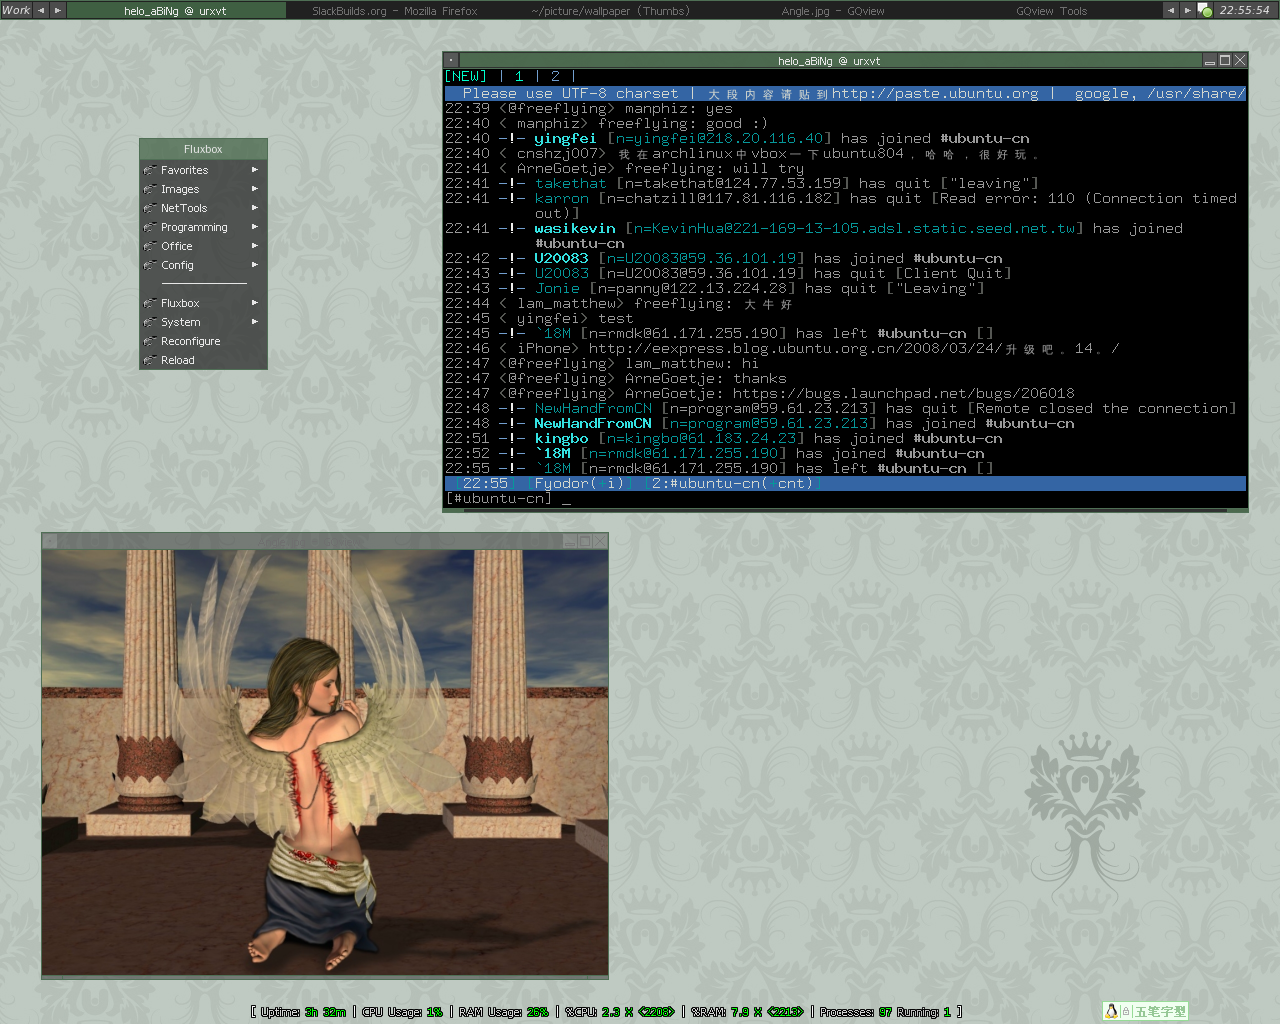1280x1024 pixels.
Task: Expand the Fluxbox submenu arrow
Action: tap(255, 303)
